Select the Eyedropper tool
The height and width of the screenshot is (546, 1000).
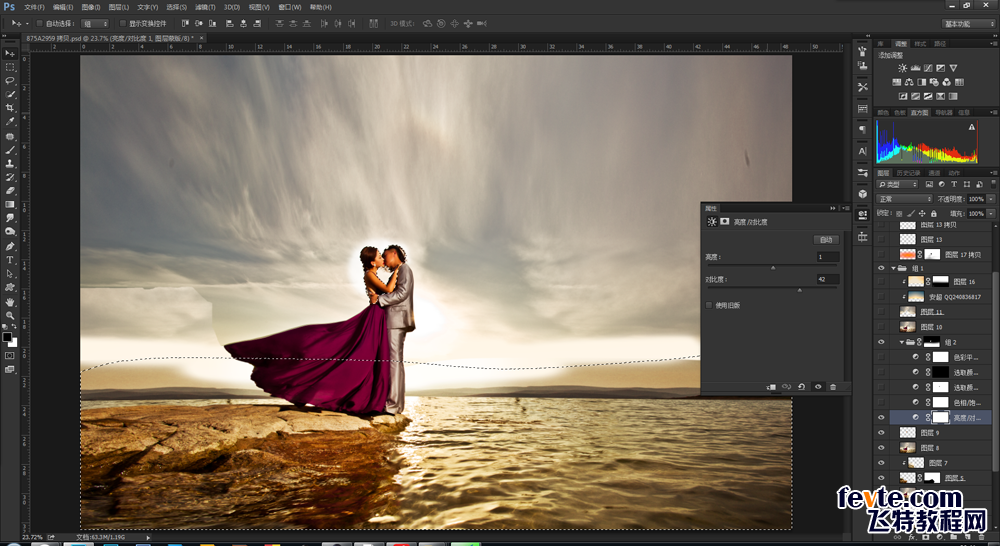click(x=10, y=121)
